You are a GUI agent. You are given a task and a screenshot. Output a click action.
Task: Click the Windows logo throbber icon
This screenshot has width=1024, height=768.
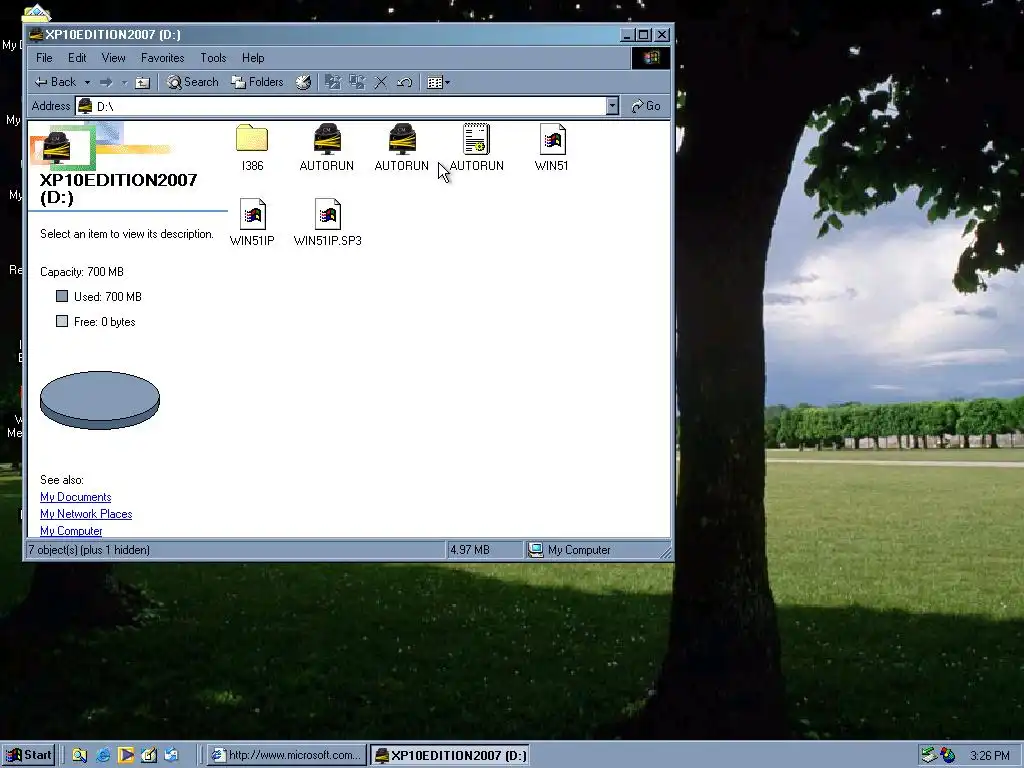pyautogui.click(x=650, y=58)
